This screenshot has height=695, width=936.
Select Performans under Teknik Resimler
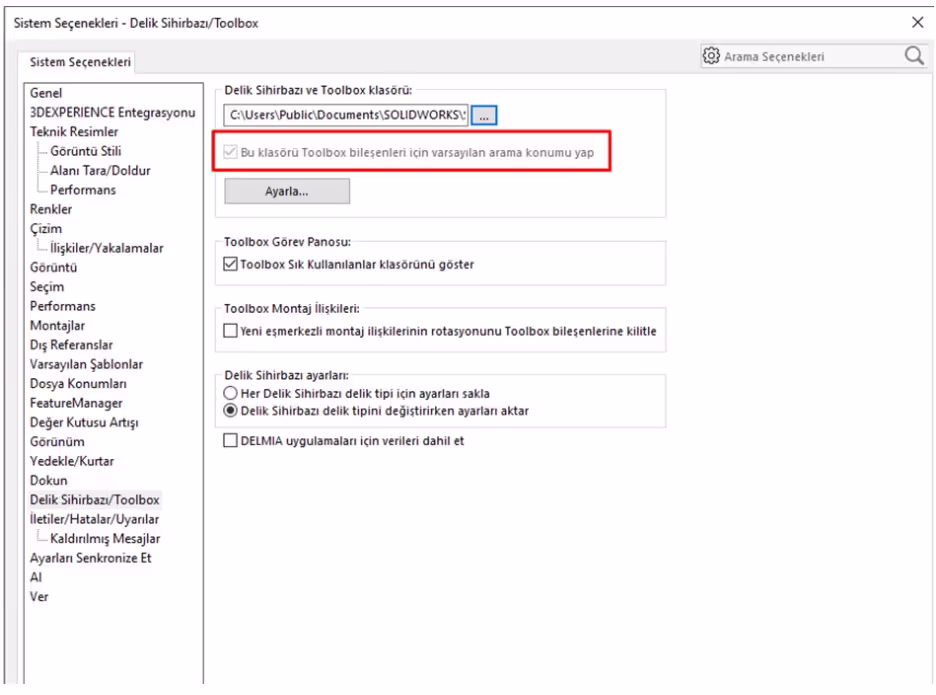click(x=83, y=190)
